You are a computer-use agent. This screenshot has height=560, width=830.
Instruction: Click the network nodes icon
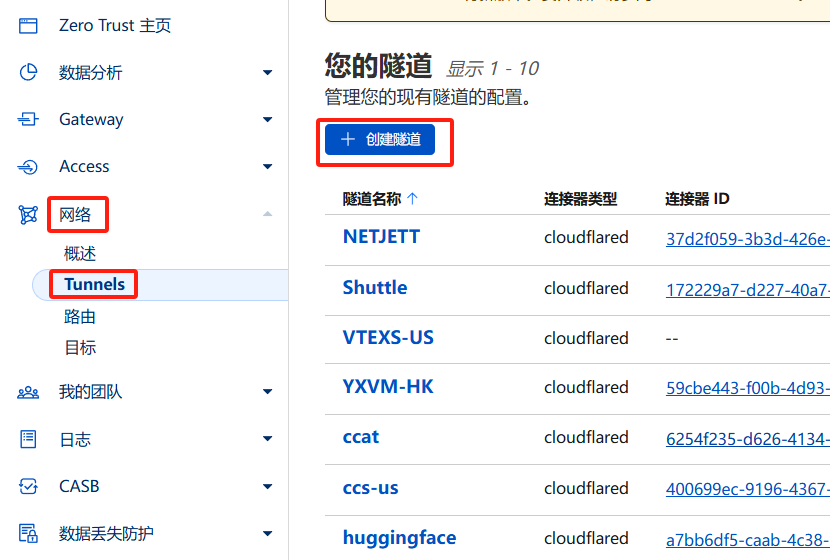click(28, 215)
